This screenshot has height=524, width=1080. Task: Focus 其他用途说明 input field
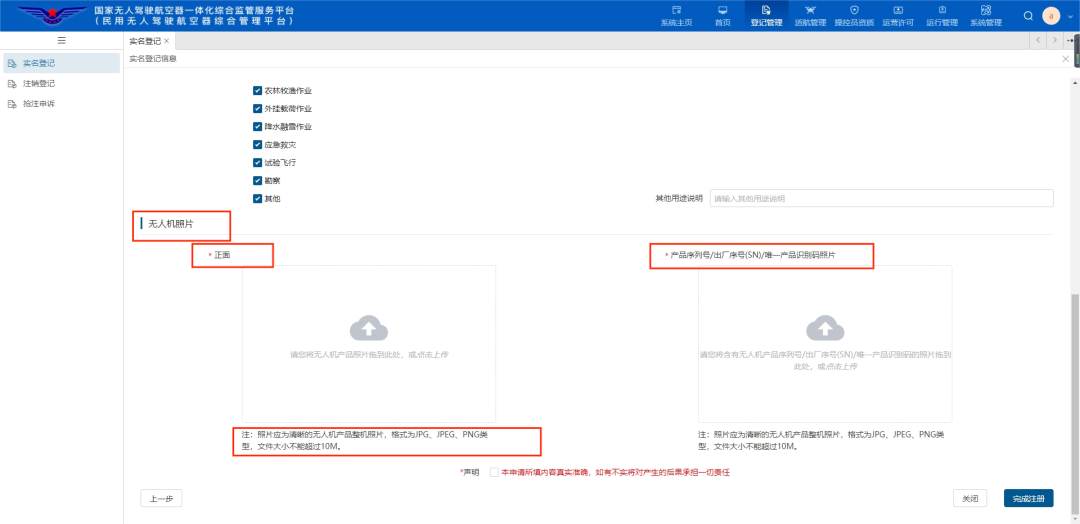(x=881, y=198)
